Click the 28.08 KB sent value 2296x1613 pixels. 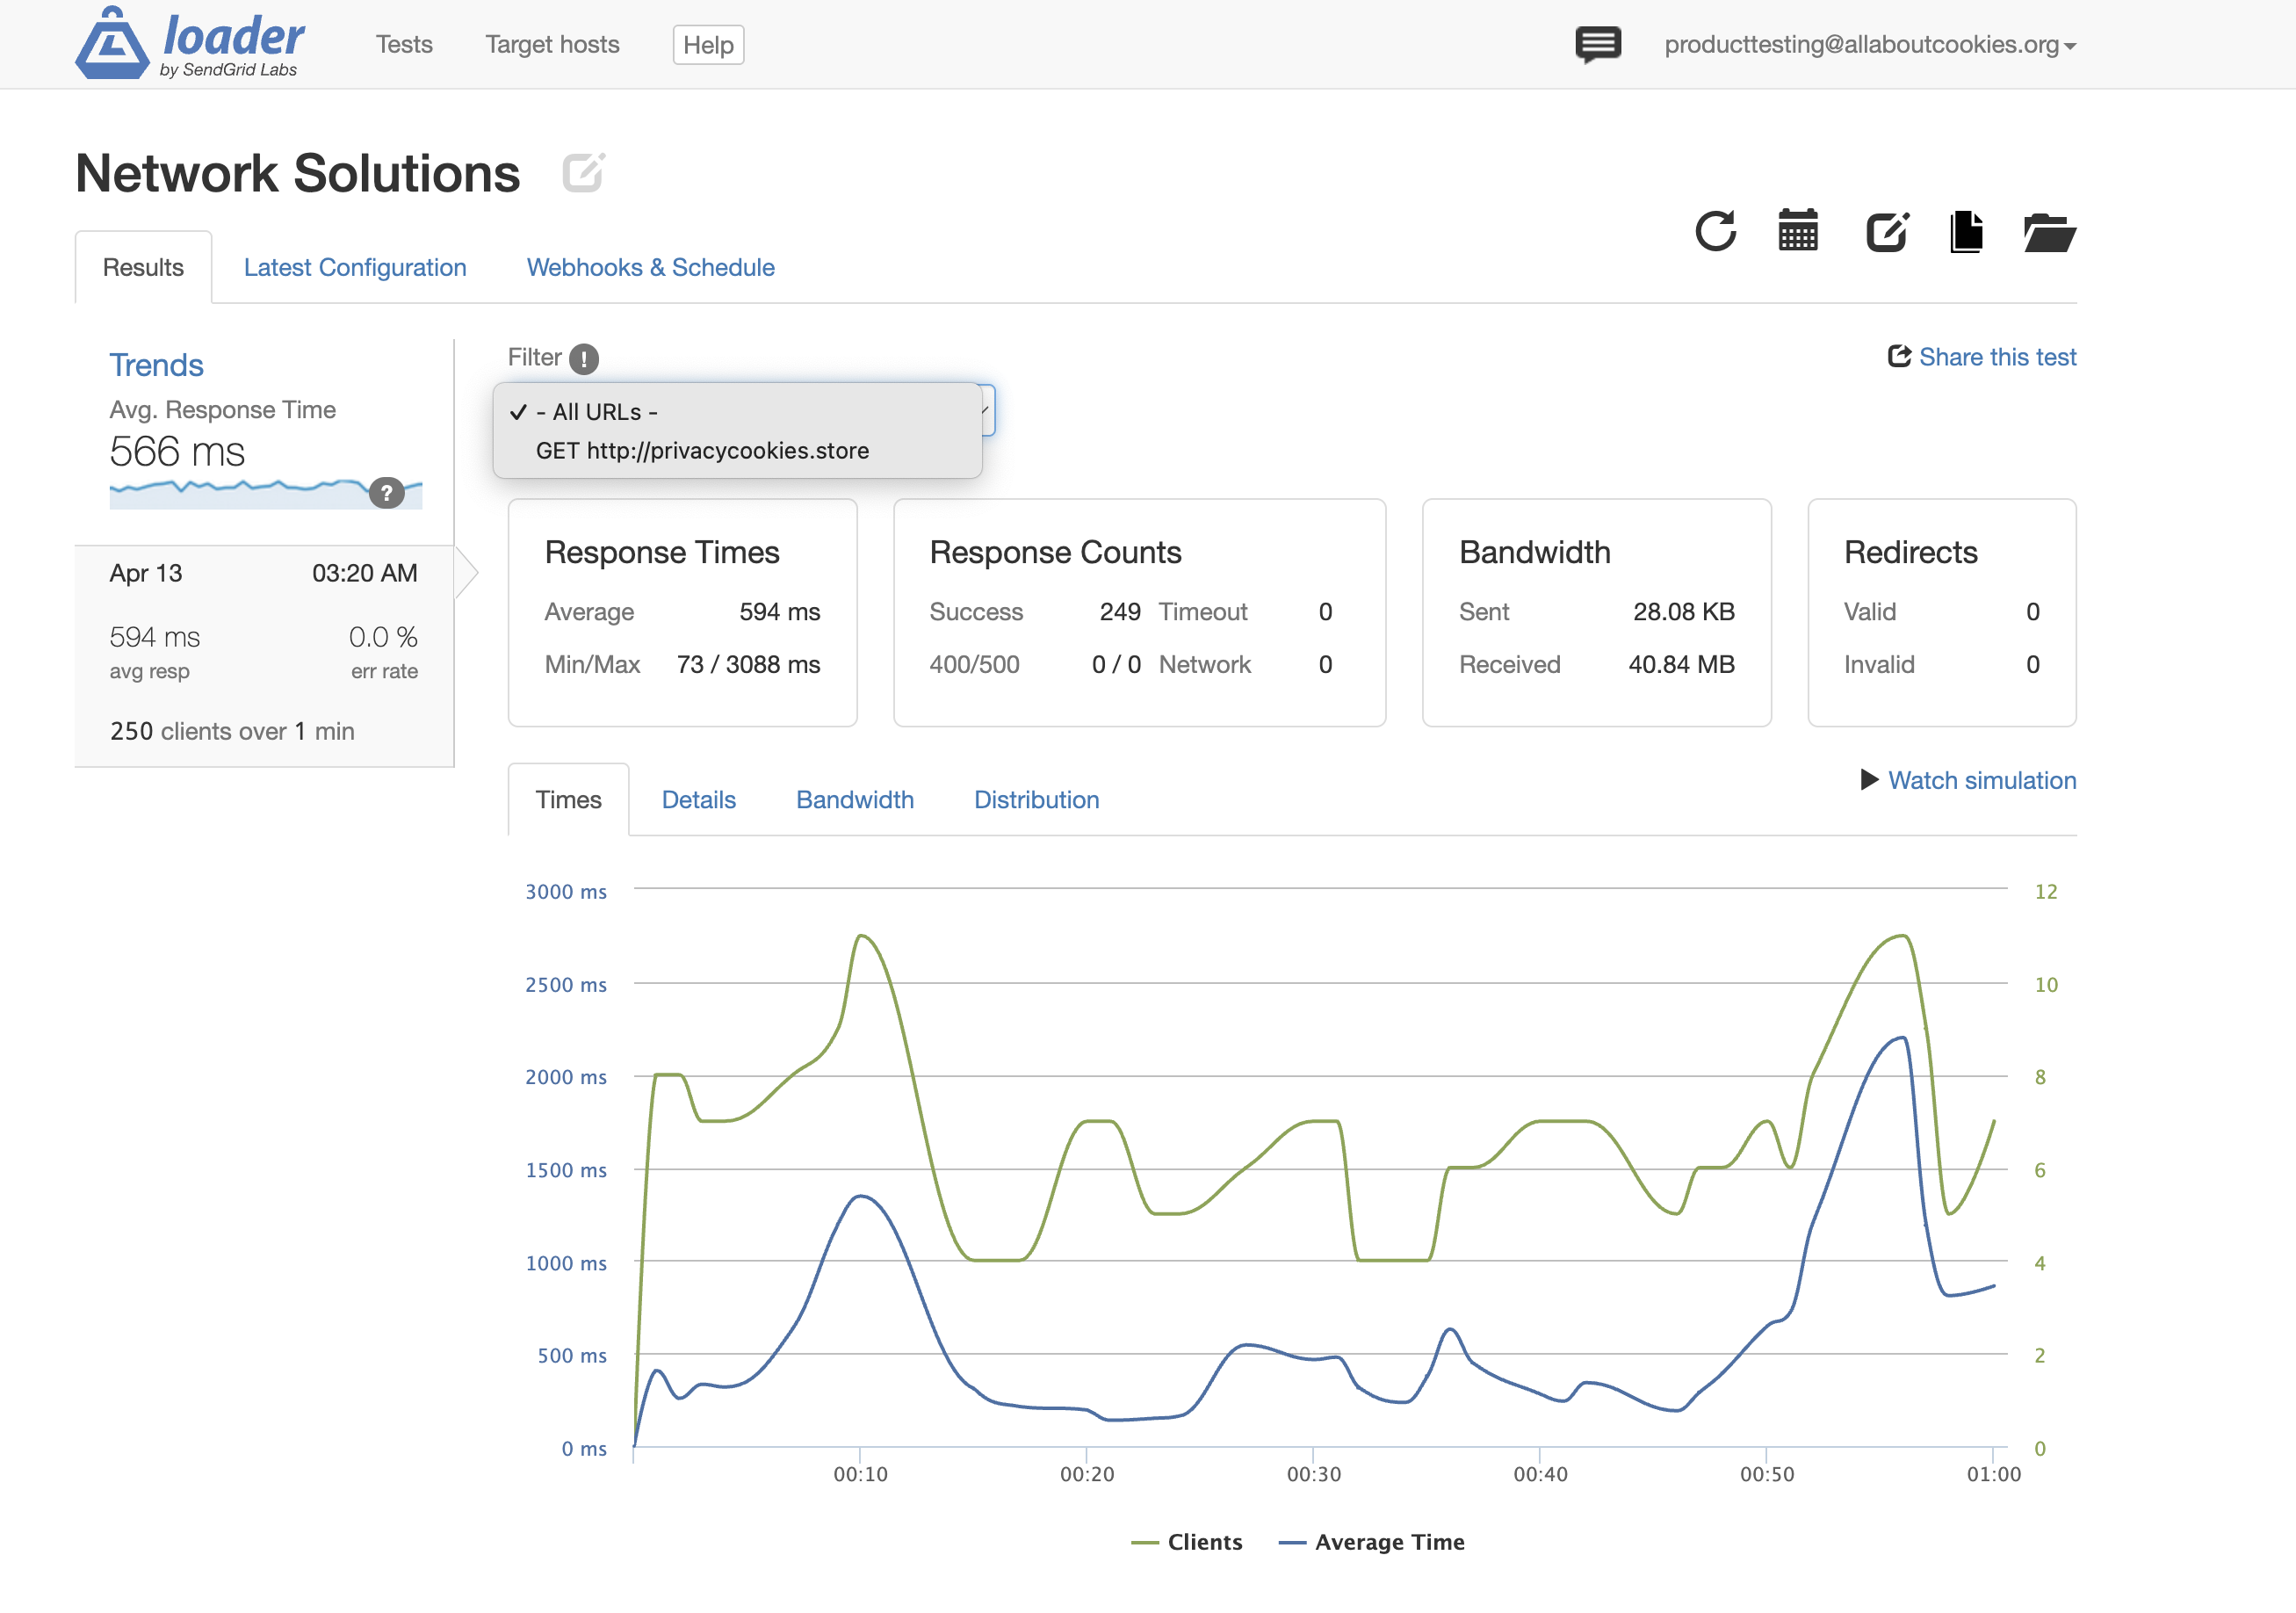(1684, 611)
